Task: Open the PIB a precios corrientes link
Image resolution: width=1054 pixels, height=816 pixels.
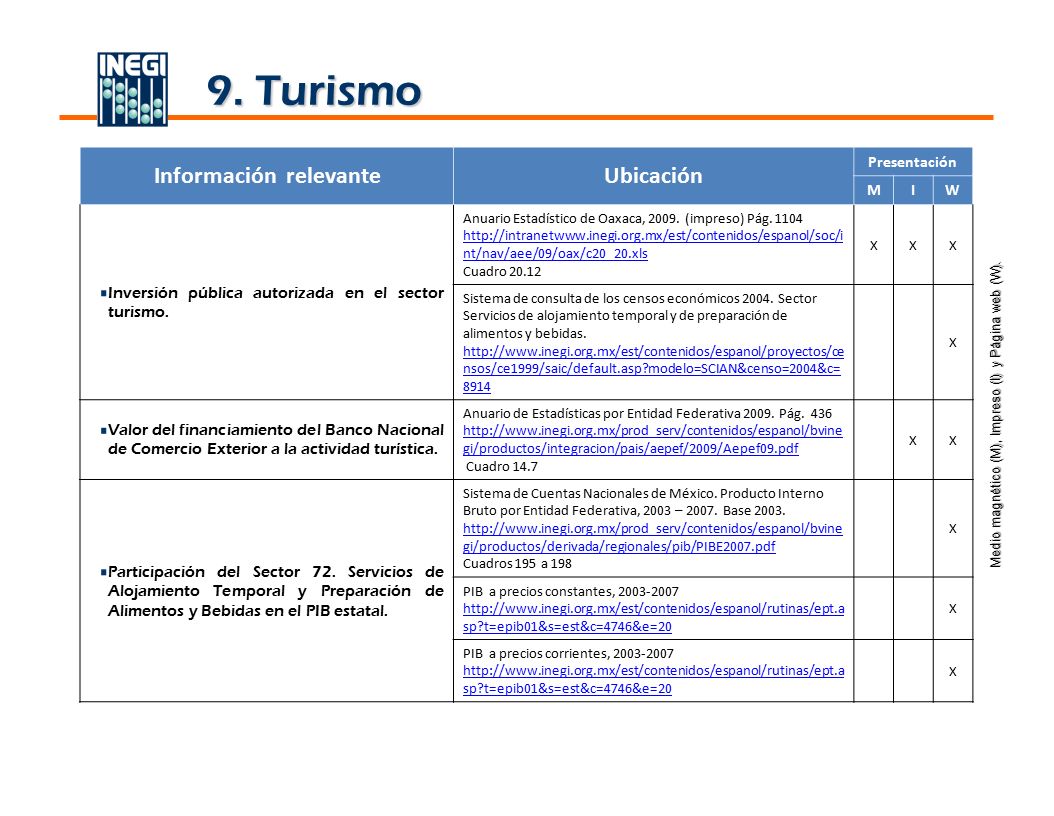Action: [x=653, y=680]
